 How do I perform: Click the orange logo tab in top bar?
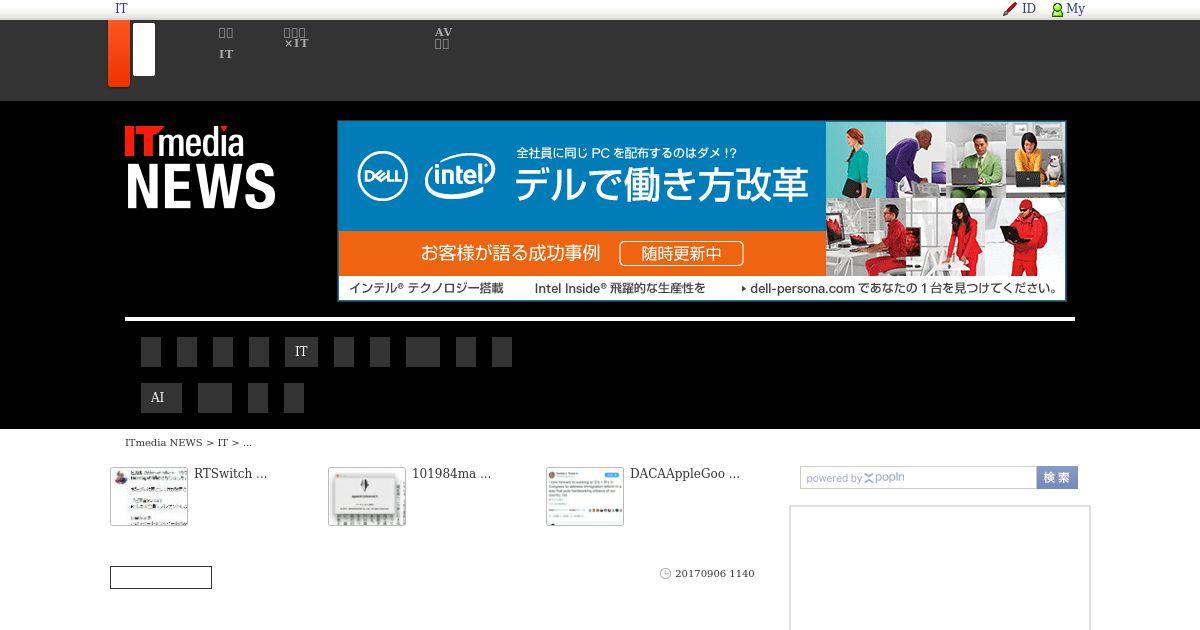119,53
